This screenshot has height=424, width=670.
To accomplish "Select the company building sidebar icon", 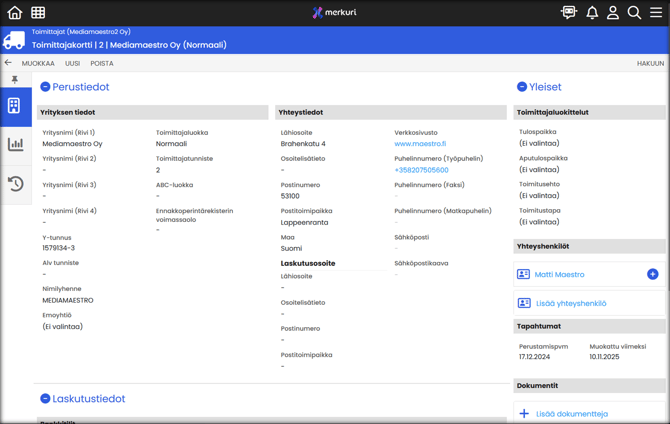I will (x=15, y=106).
